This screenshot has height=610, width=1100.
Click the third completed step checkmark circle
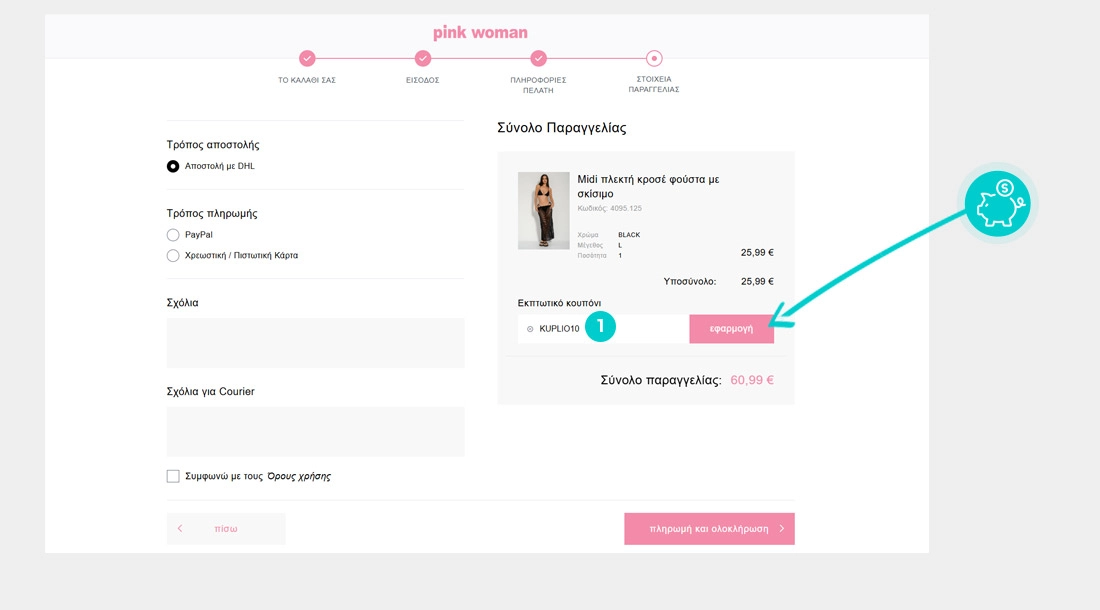[x=538, y=59]
